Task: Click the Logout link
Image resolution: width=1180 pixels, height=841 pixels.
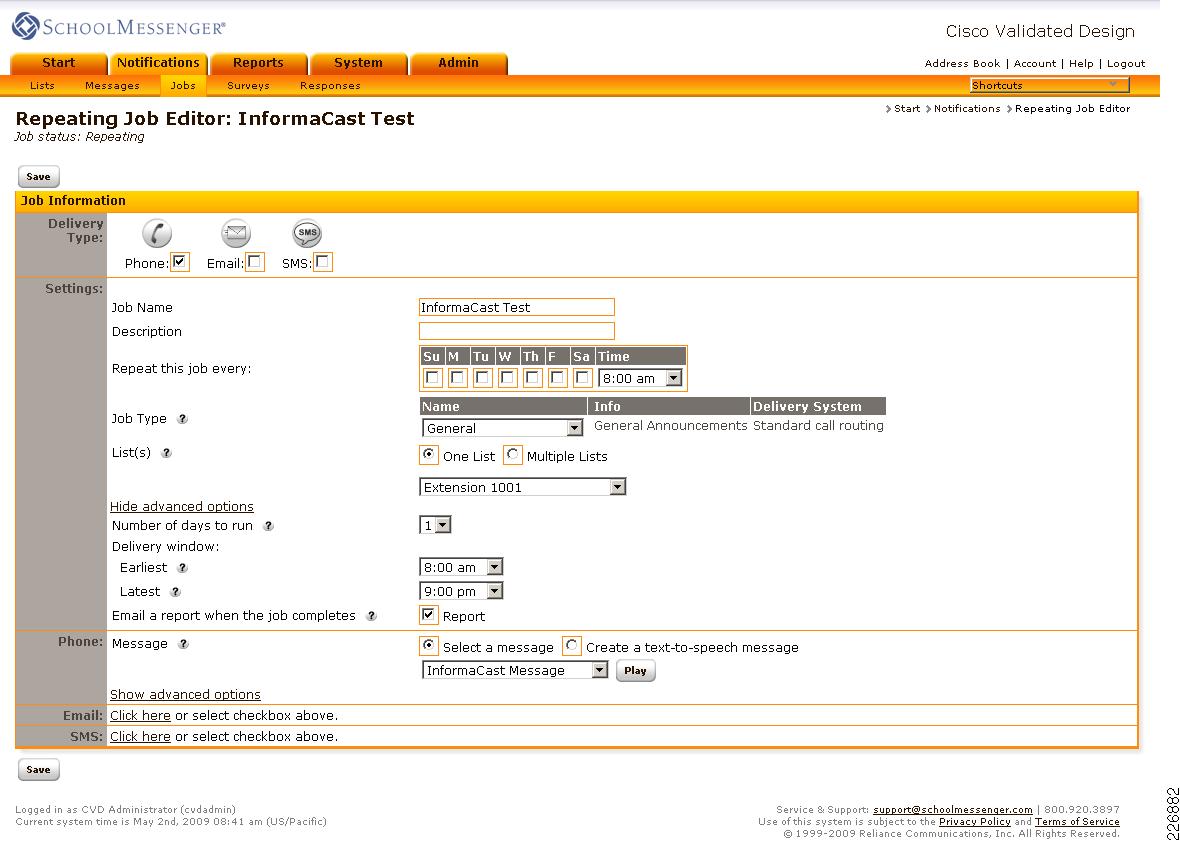Action: click(x=1126, y=64)
